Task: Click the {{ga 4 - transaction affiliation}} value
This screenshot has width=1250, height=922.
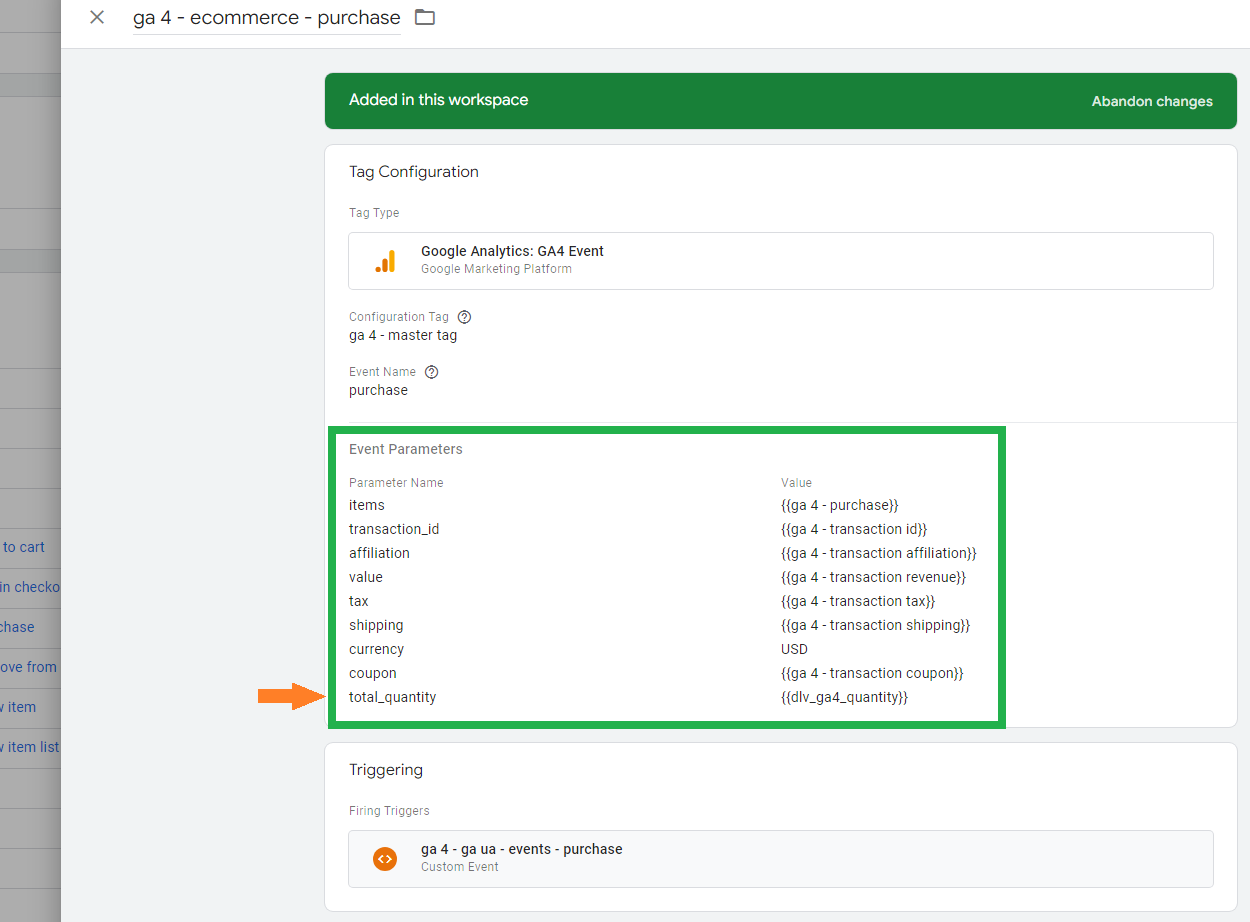Action: click(x=879, y=553)
